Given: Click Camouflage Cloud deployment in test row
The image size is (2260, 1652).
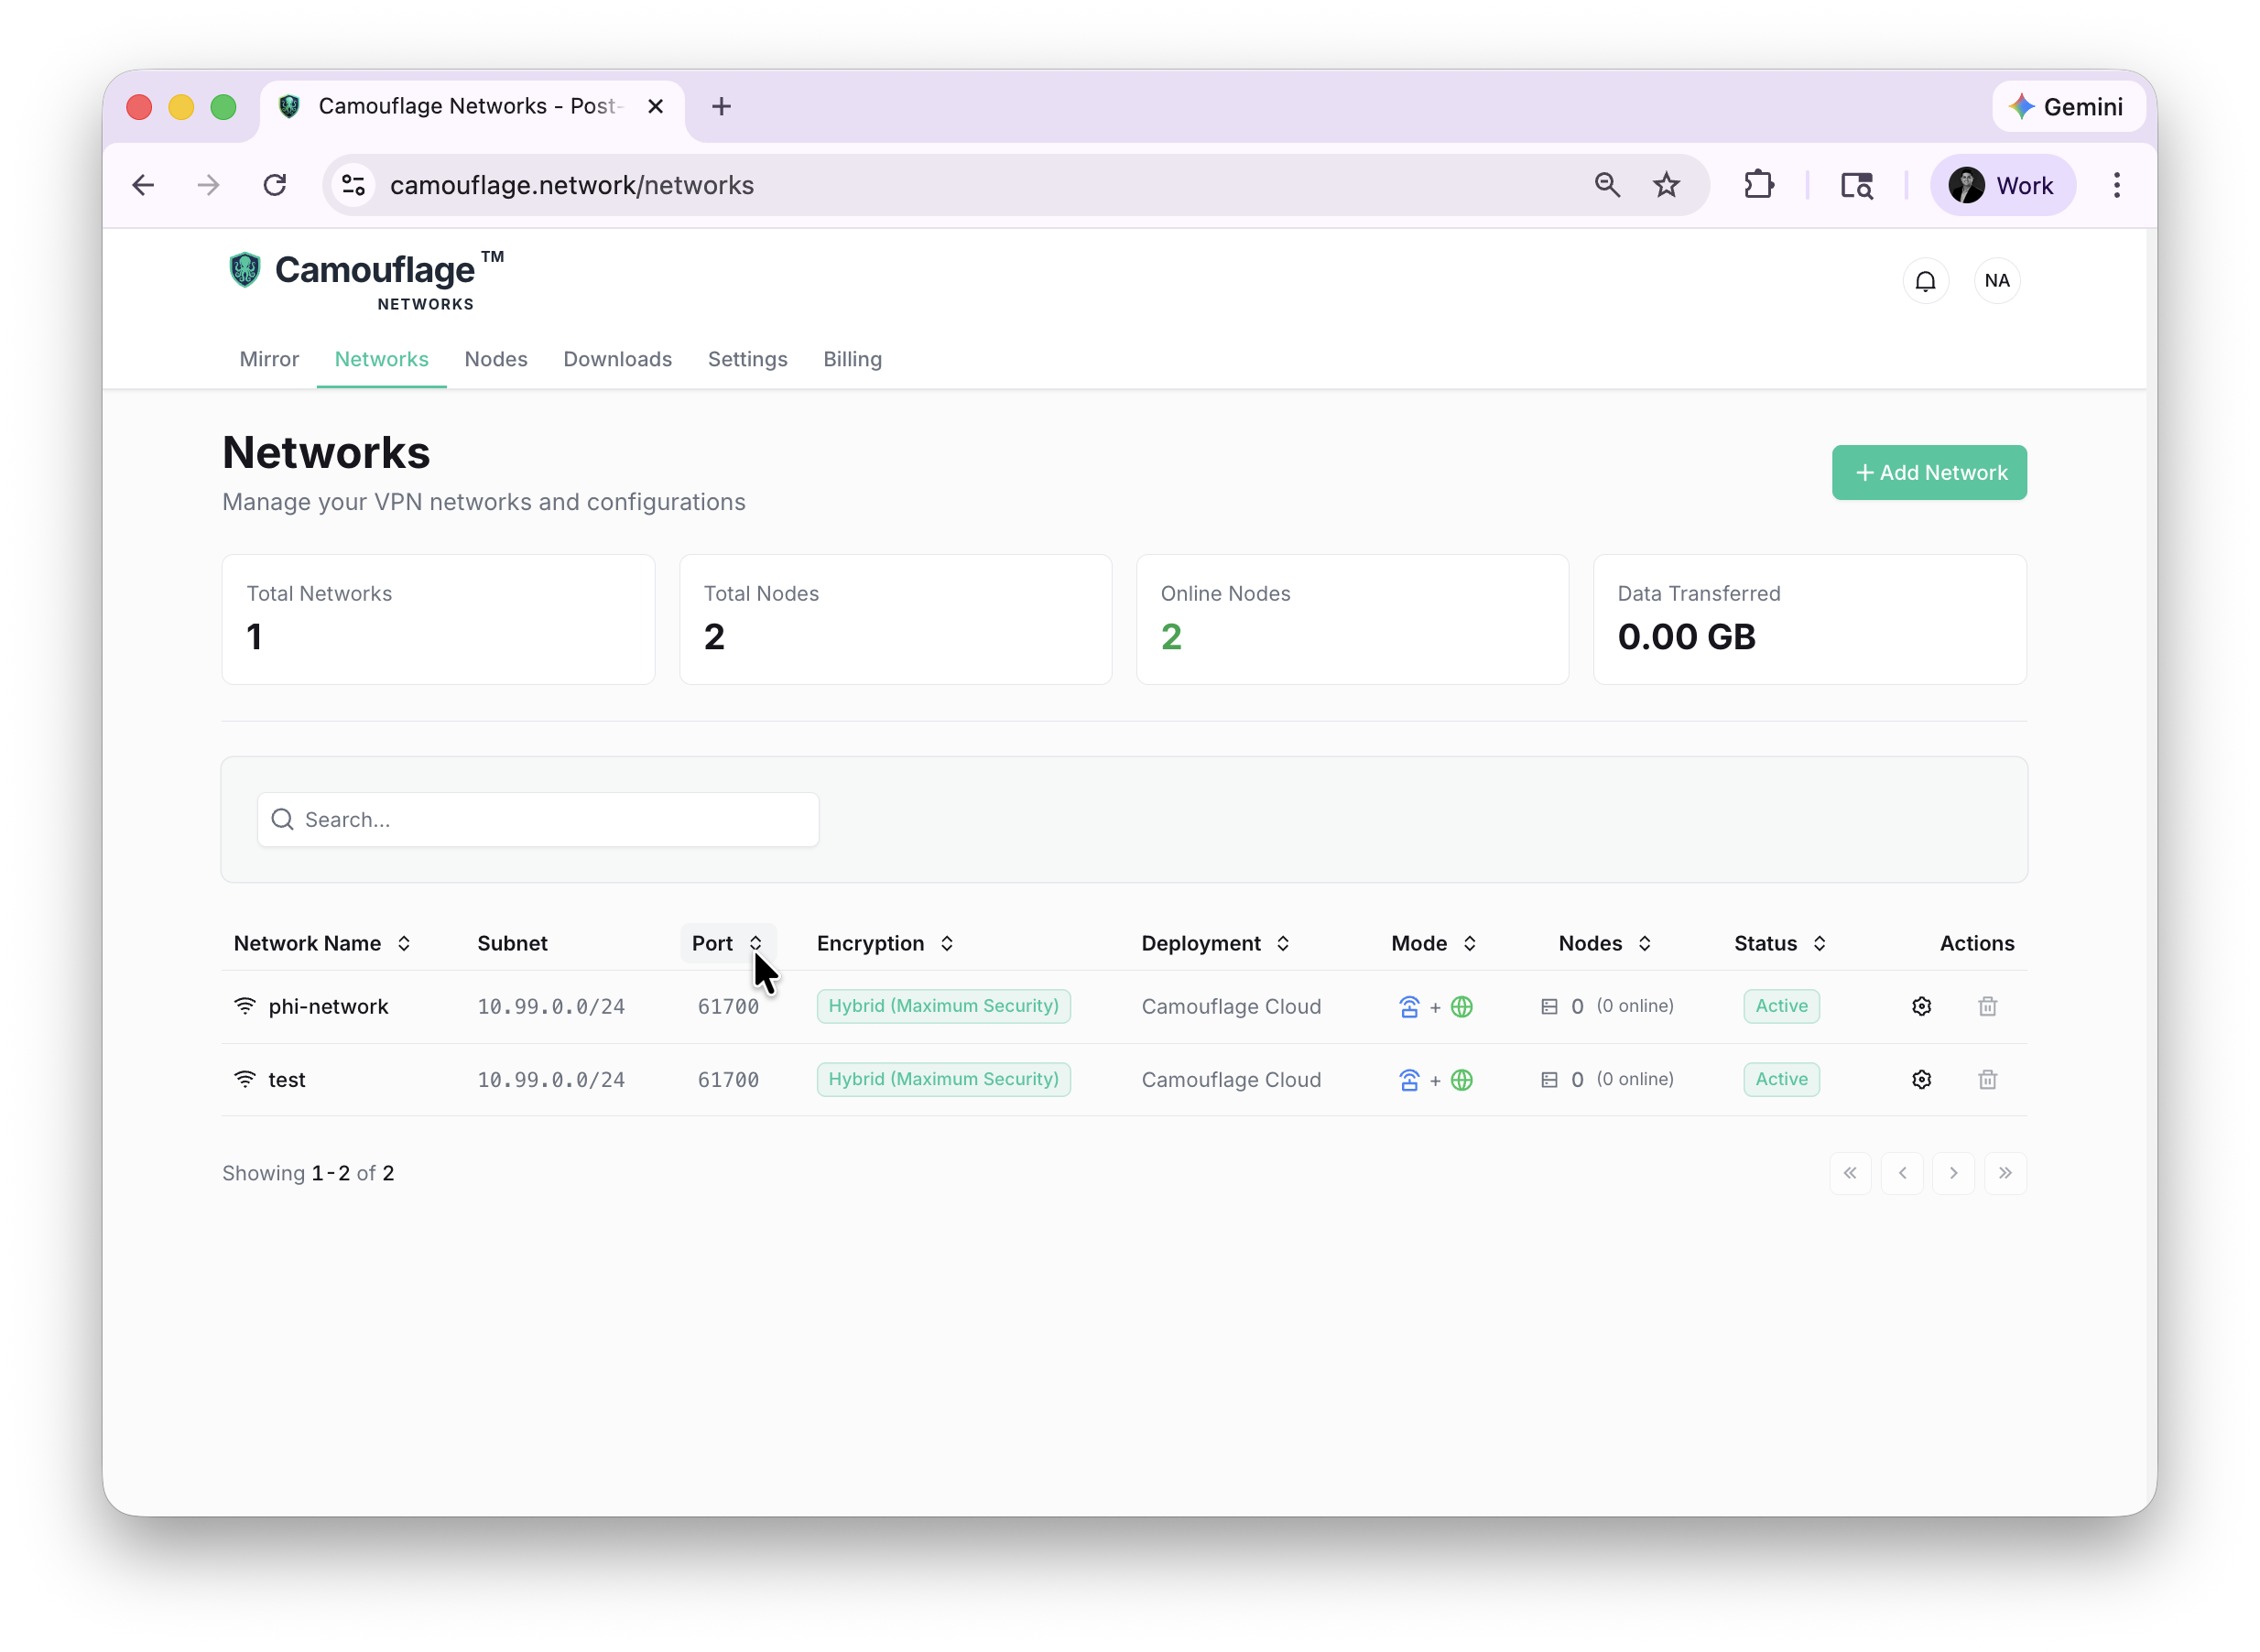Looking at the screenshot, I should tap(1231, 1079).
